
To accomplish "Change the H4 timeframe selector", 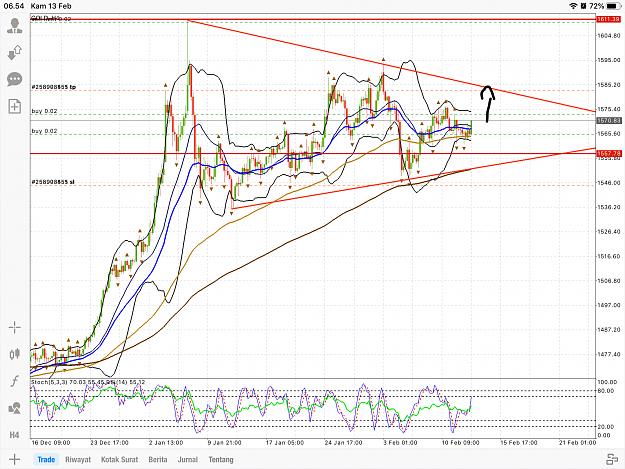I will pyautogui.click(x=14, y=435).
